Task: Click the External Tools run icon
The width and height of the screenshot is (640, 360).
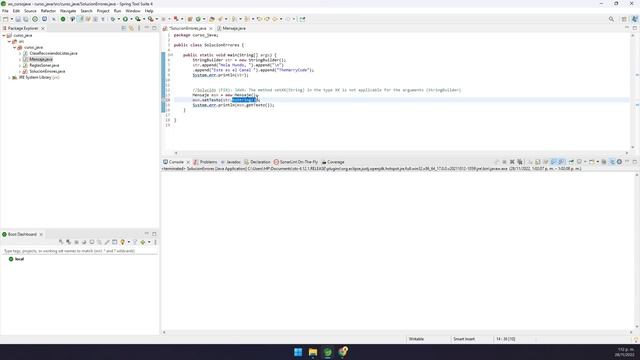Action: [x=151, y=19]
